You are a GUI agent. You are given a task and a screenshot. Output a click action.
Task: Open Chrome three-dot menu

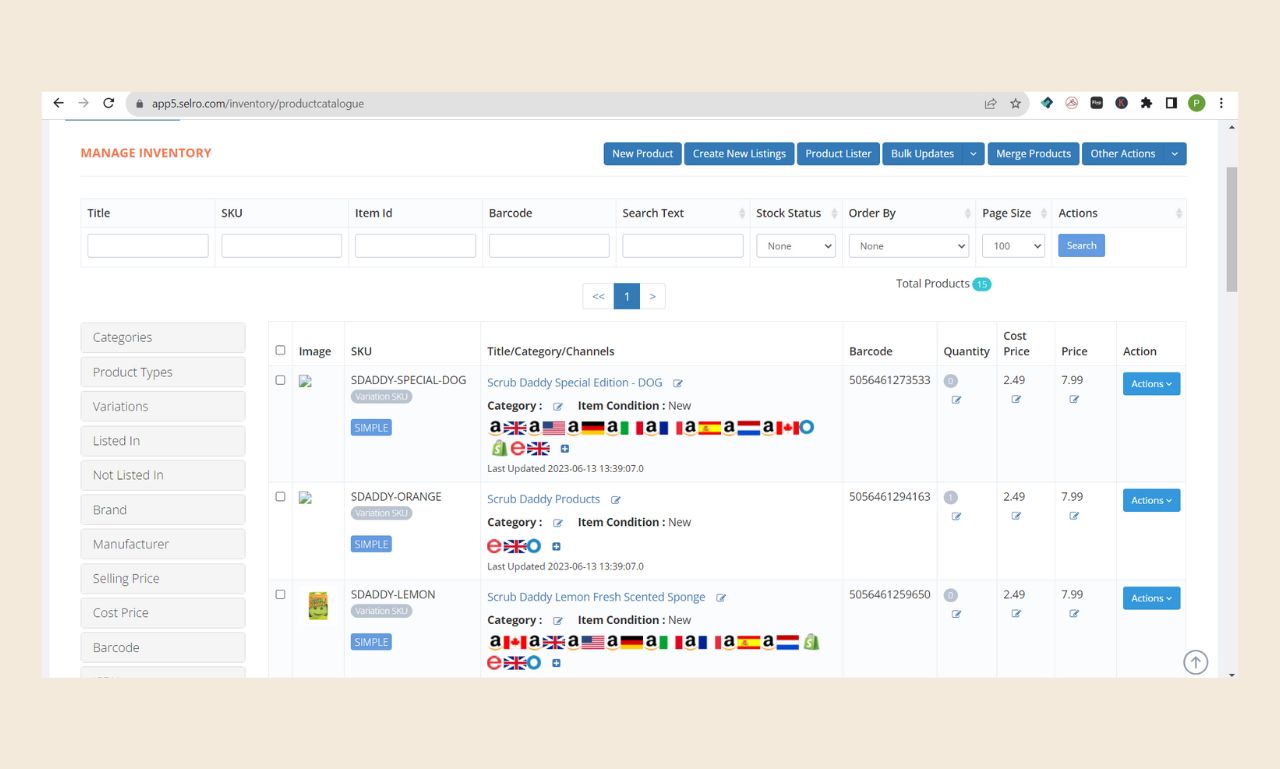pyautogui.click(x=1221, y=103)
